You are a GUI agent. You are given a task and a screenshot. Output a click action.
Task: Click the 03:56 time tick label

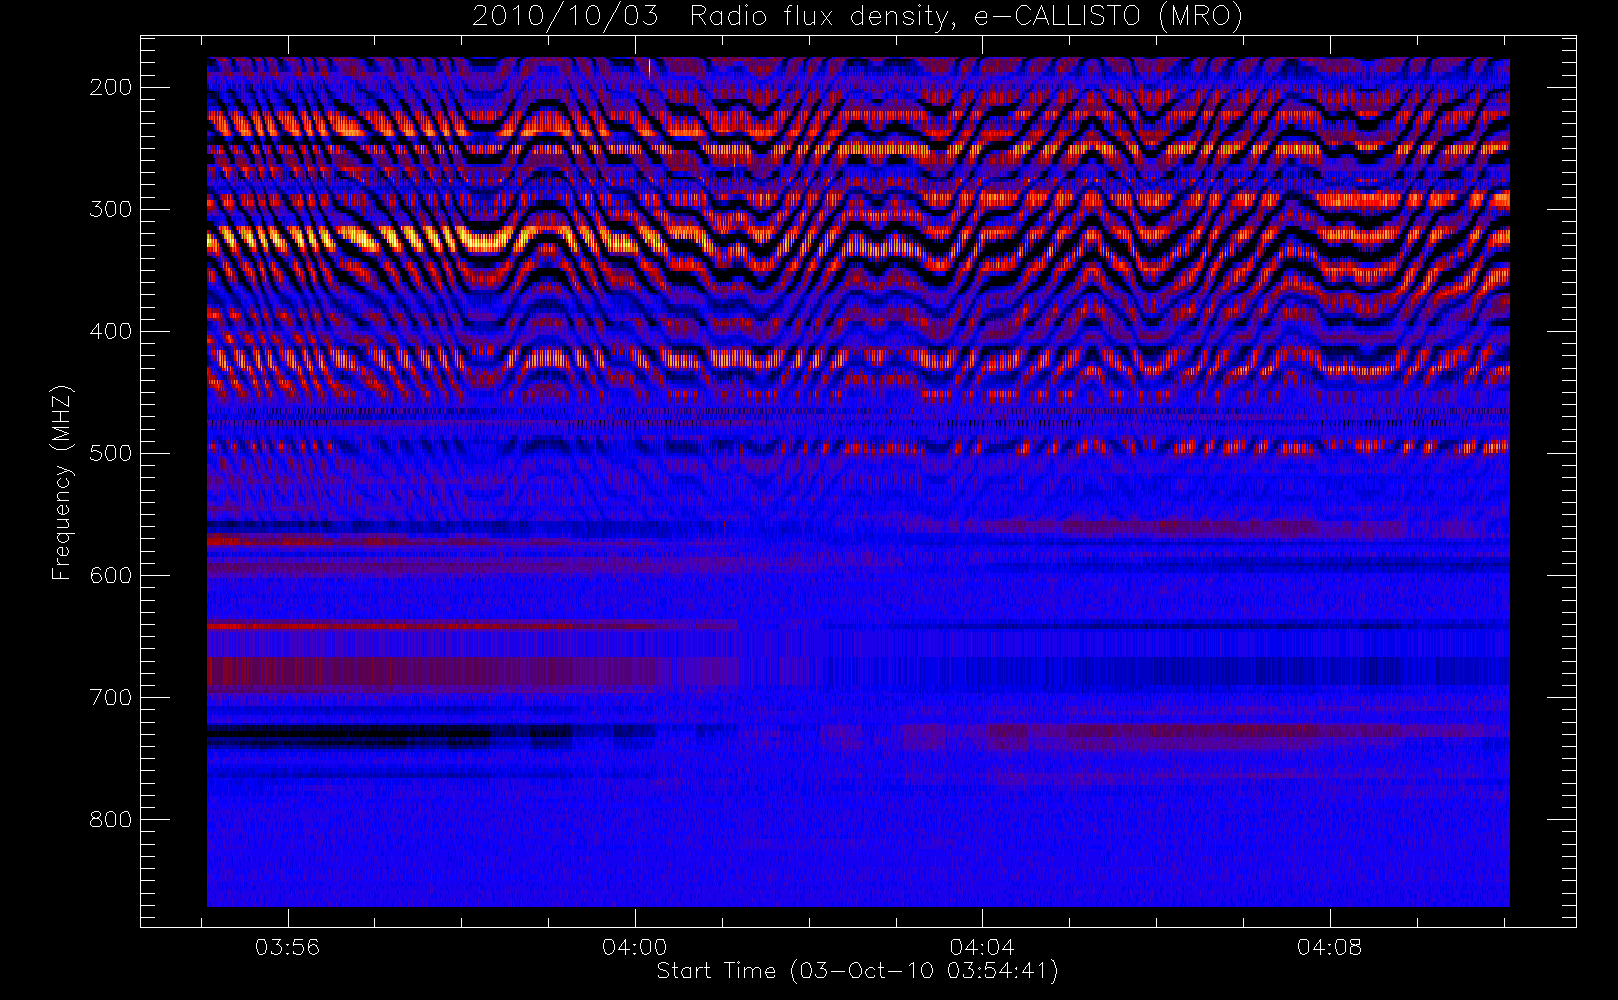pos(288,946)
